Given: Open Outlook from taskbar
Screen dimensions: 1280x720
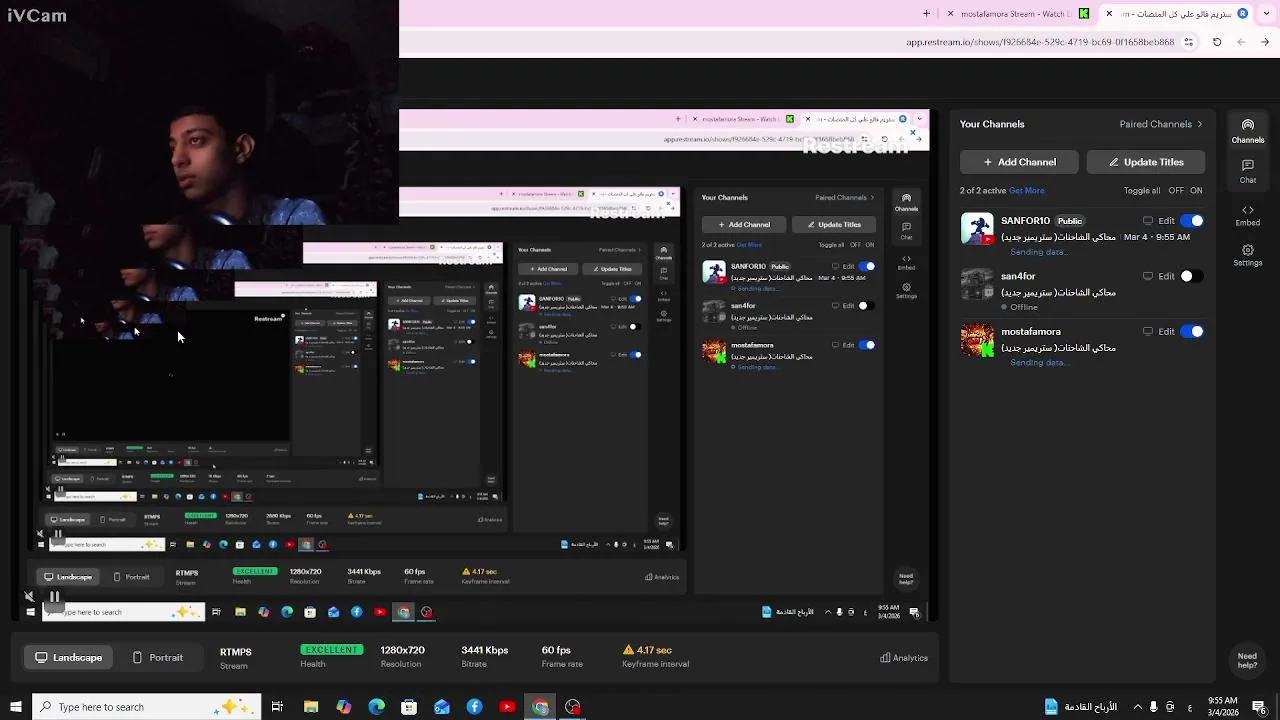Looking at the screenshot, I should (442, 707).
